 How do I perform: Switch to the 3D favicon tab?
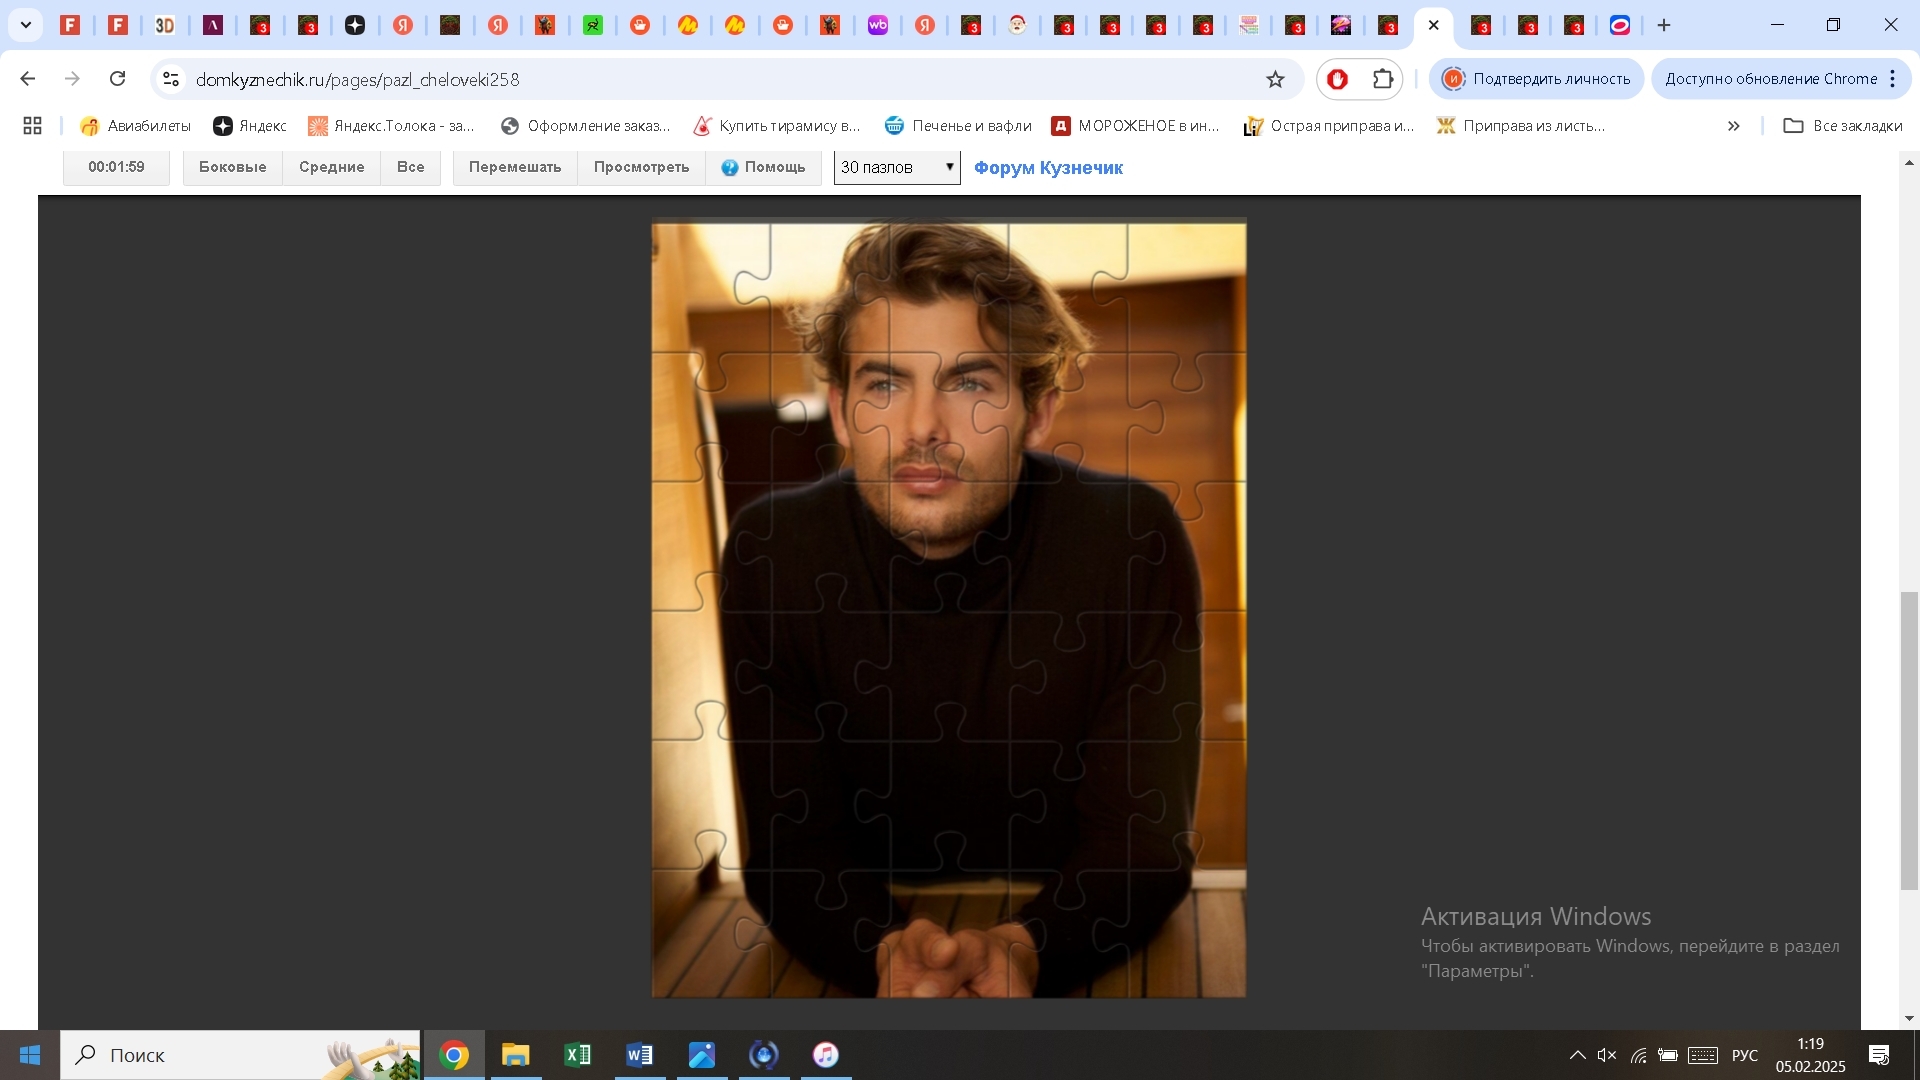pos(165,25)
